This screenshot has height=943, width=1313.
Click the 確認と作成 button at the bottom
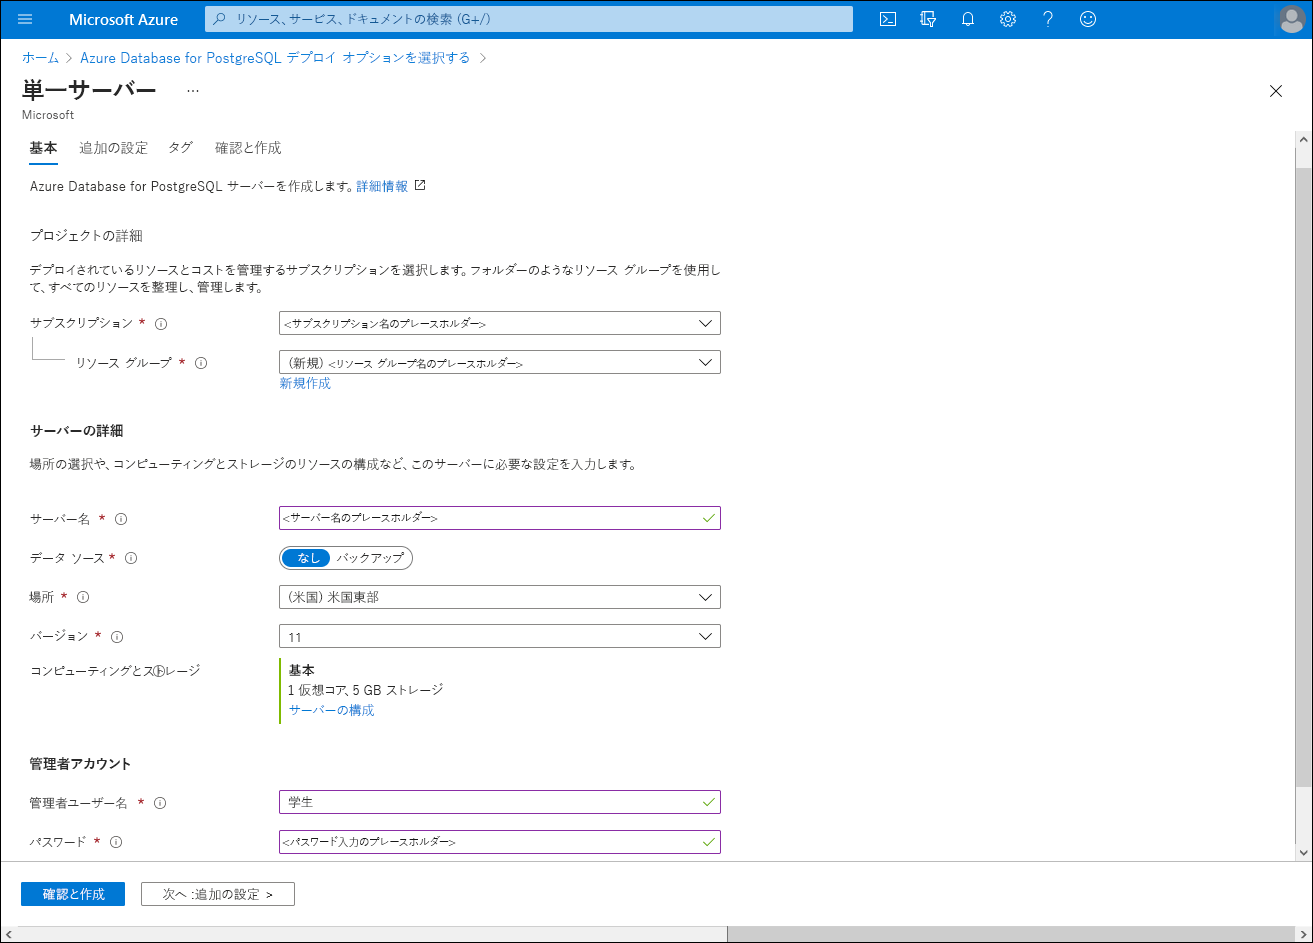(73, 894)
